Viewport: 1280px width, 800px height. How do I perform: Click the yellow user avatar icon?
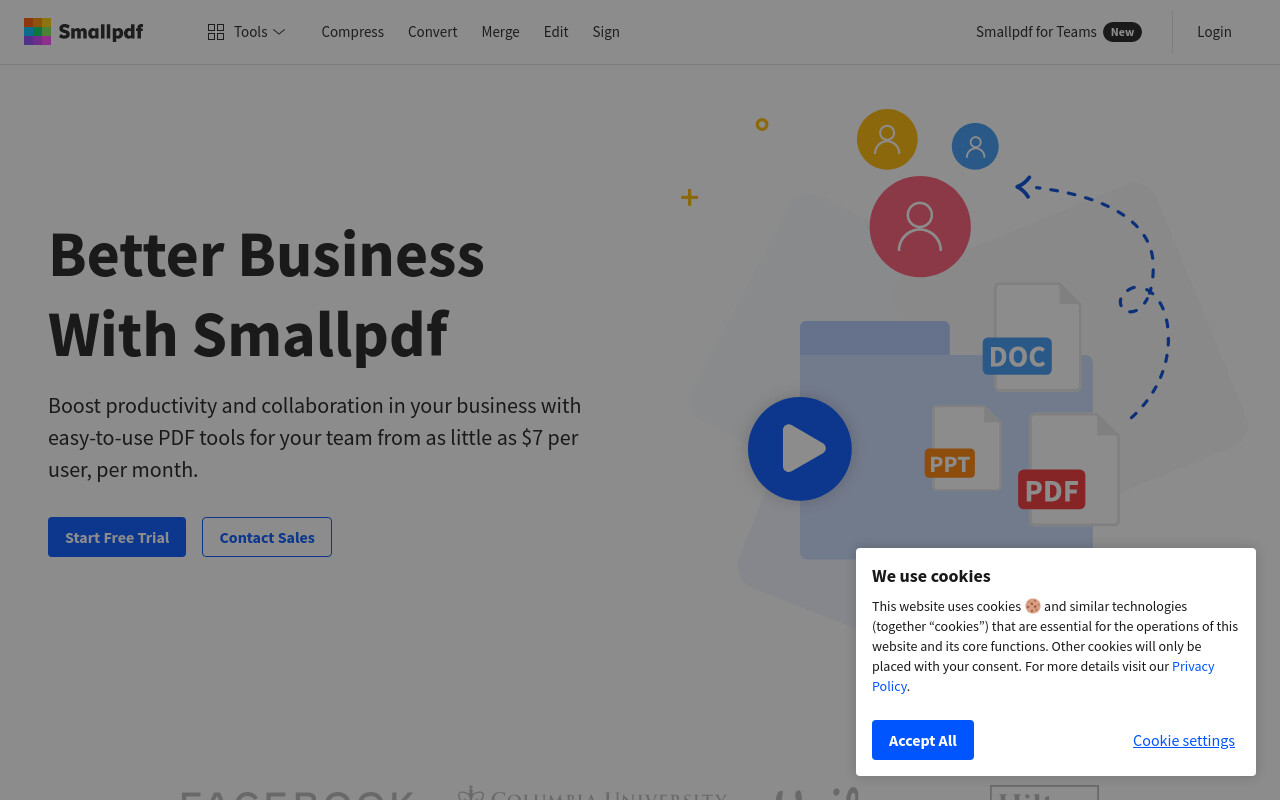[x=887, y=139]
